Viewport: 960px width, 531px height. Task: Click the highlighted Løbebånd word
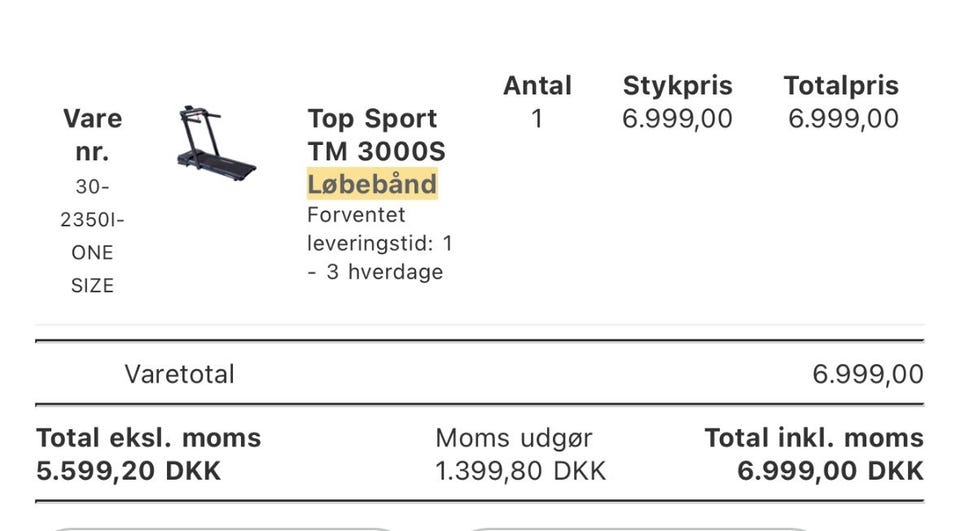372,184
